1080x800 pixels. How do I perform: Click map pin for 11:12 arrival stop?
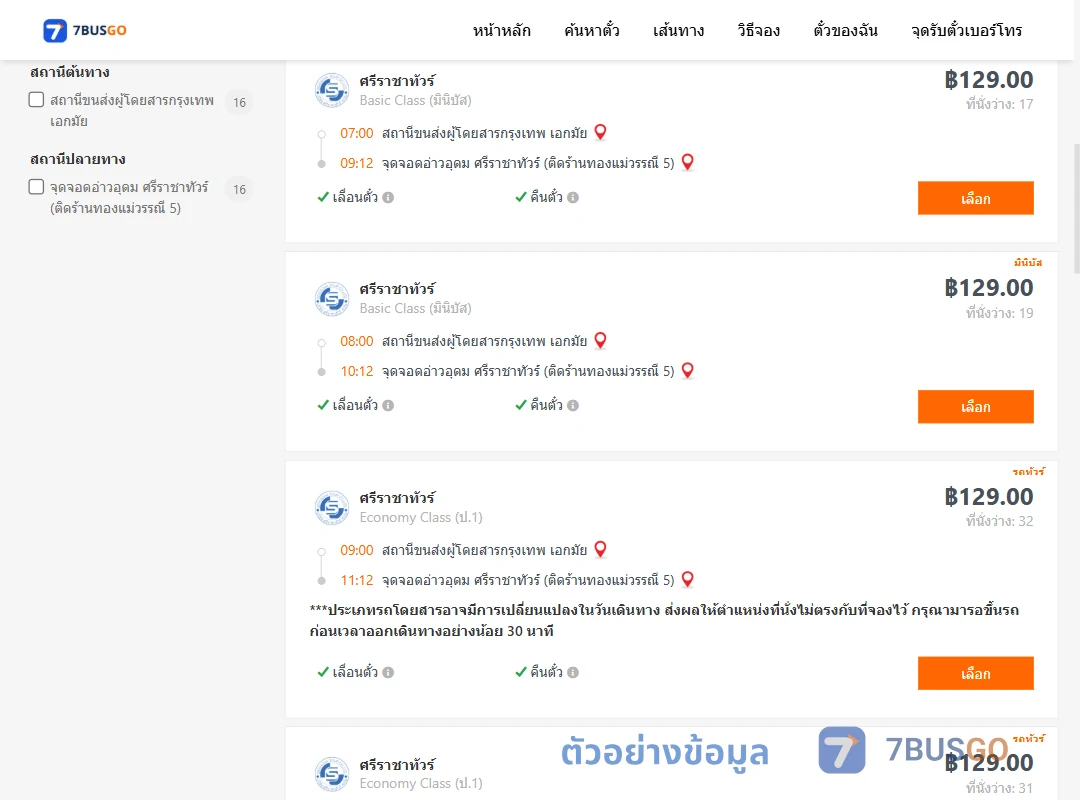tap(687, 579)
